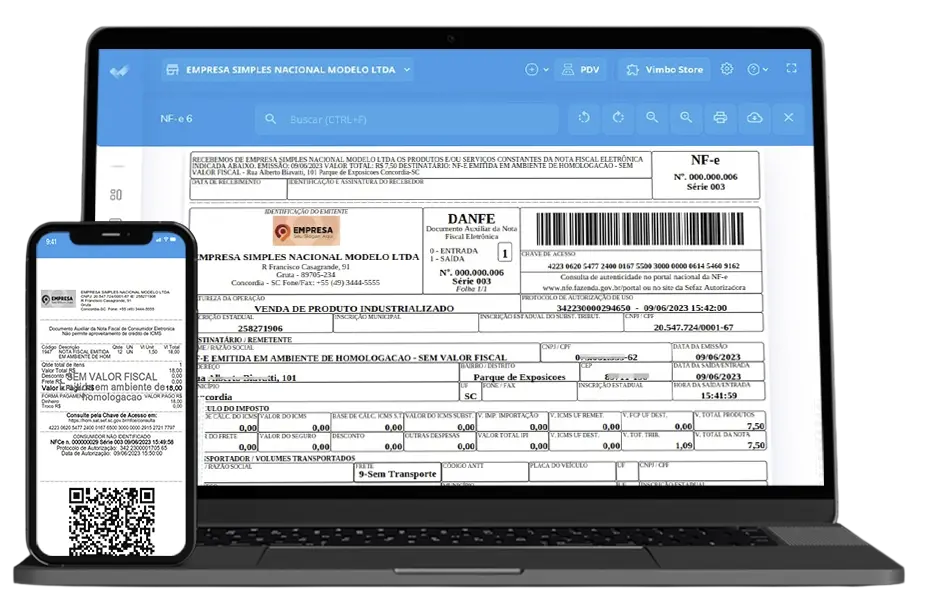Print the NF-e document
The height and width of the screenshot is (607, 928).
720,118
